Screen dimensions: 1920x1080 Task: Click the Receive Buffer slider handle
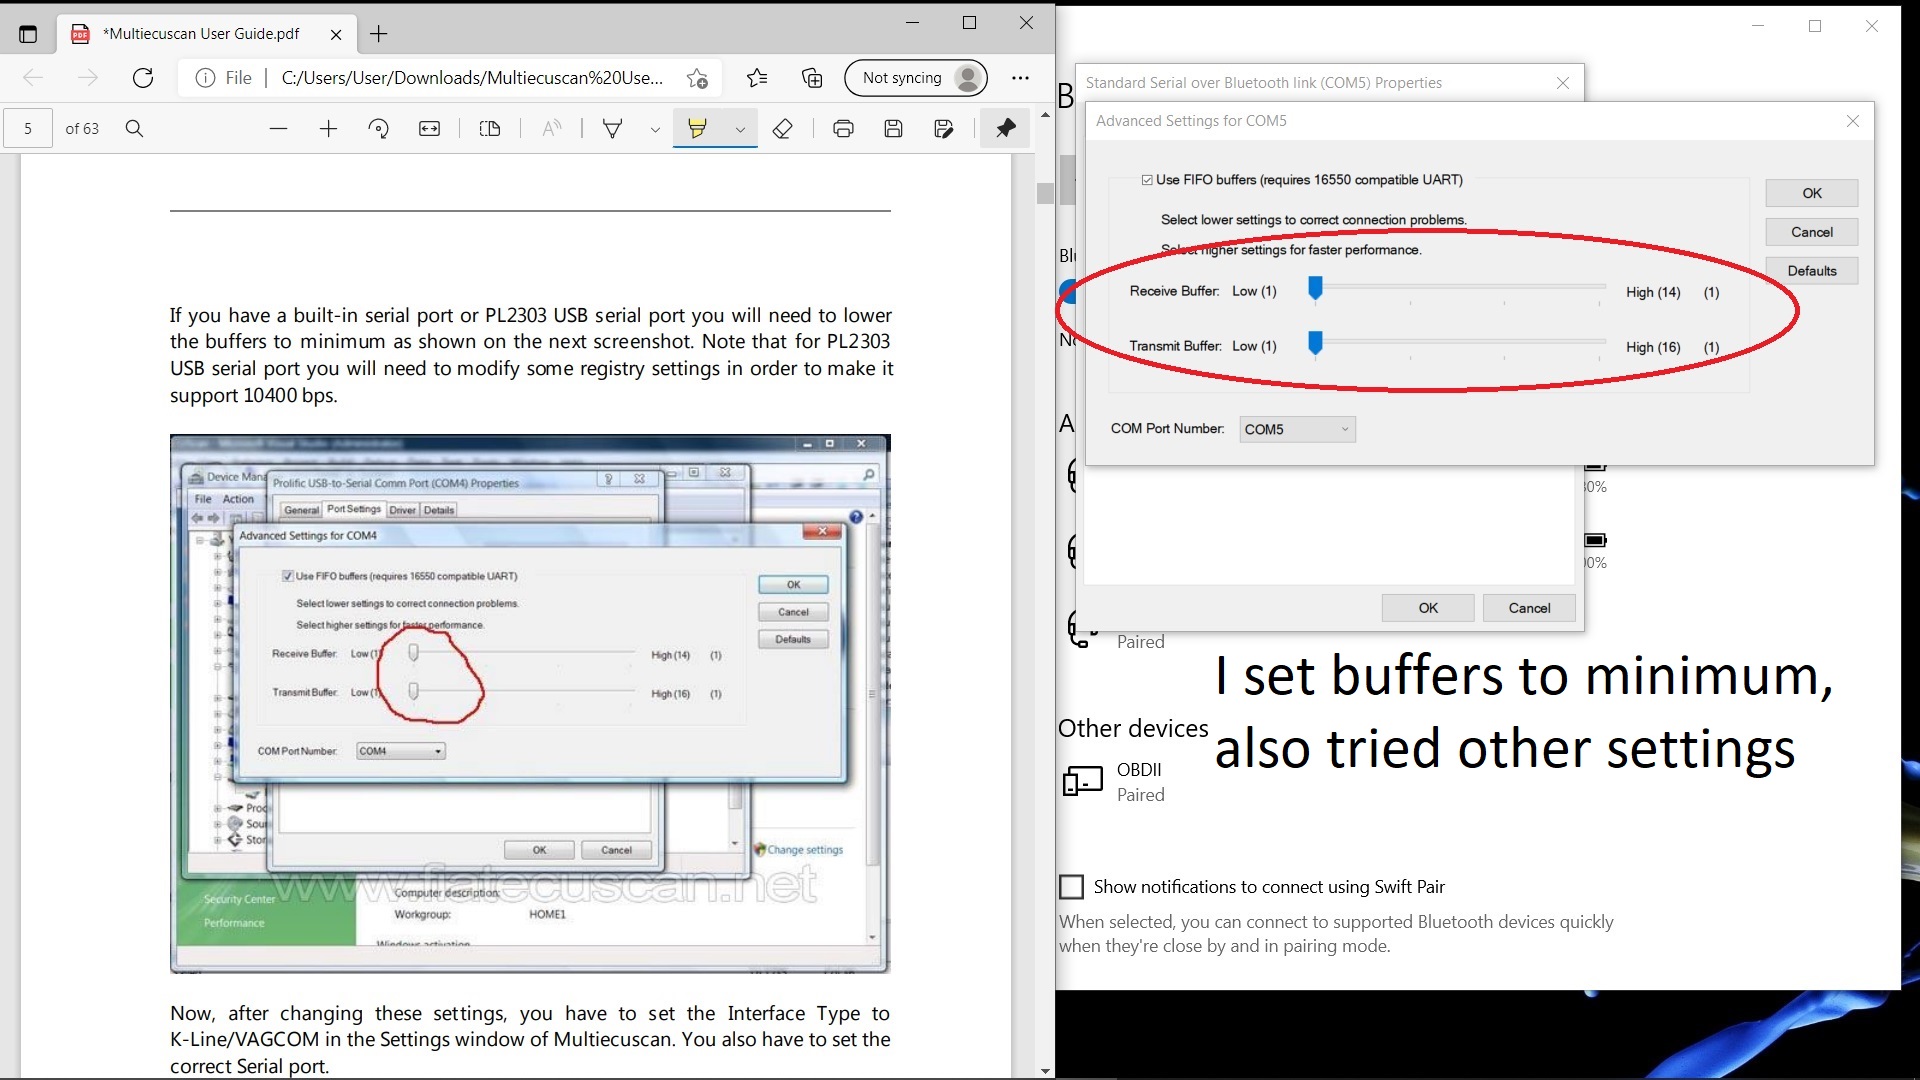pos(1315,289)
